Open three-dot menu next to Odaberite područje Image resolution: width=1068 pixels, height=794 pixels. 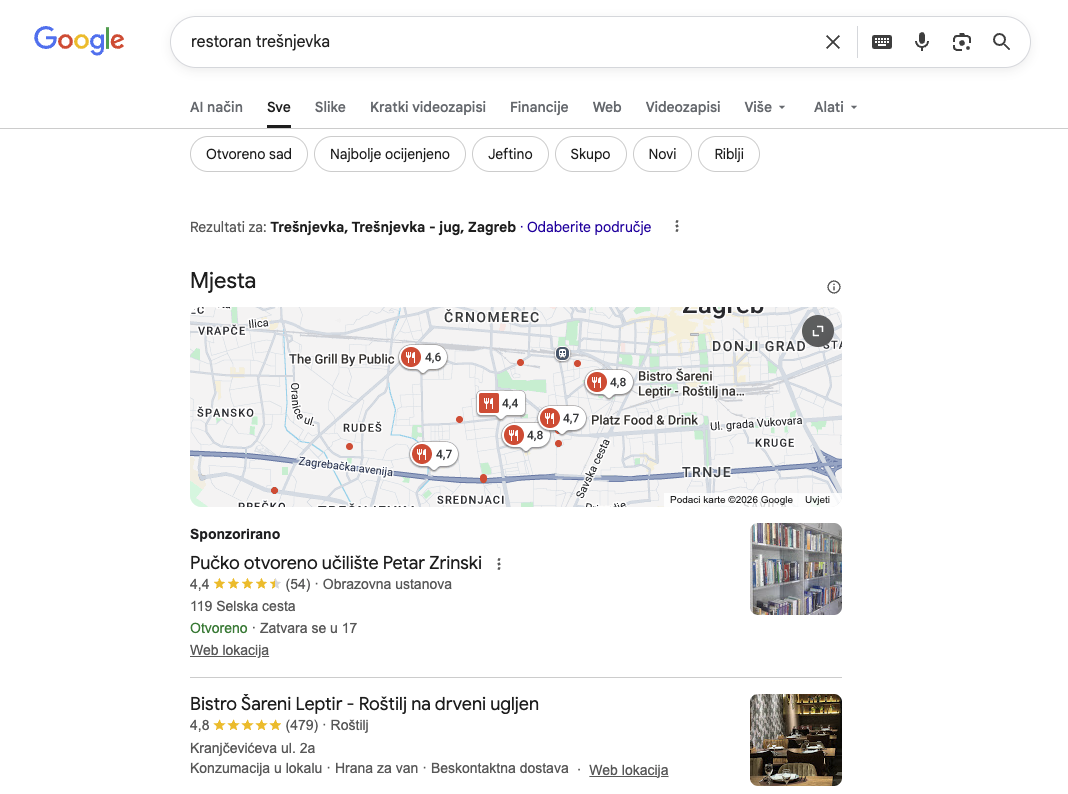point(676,227)
